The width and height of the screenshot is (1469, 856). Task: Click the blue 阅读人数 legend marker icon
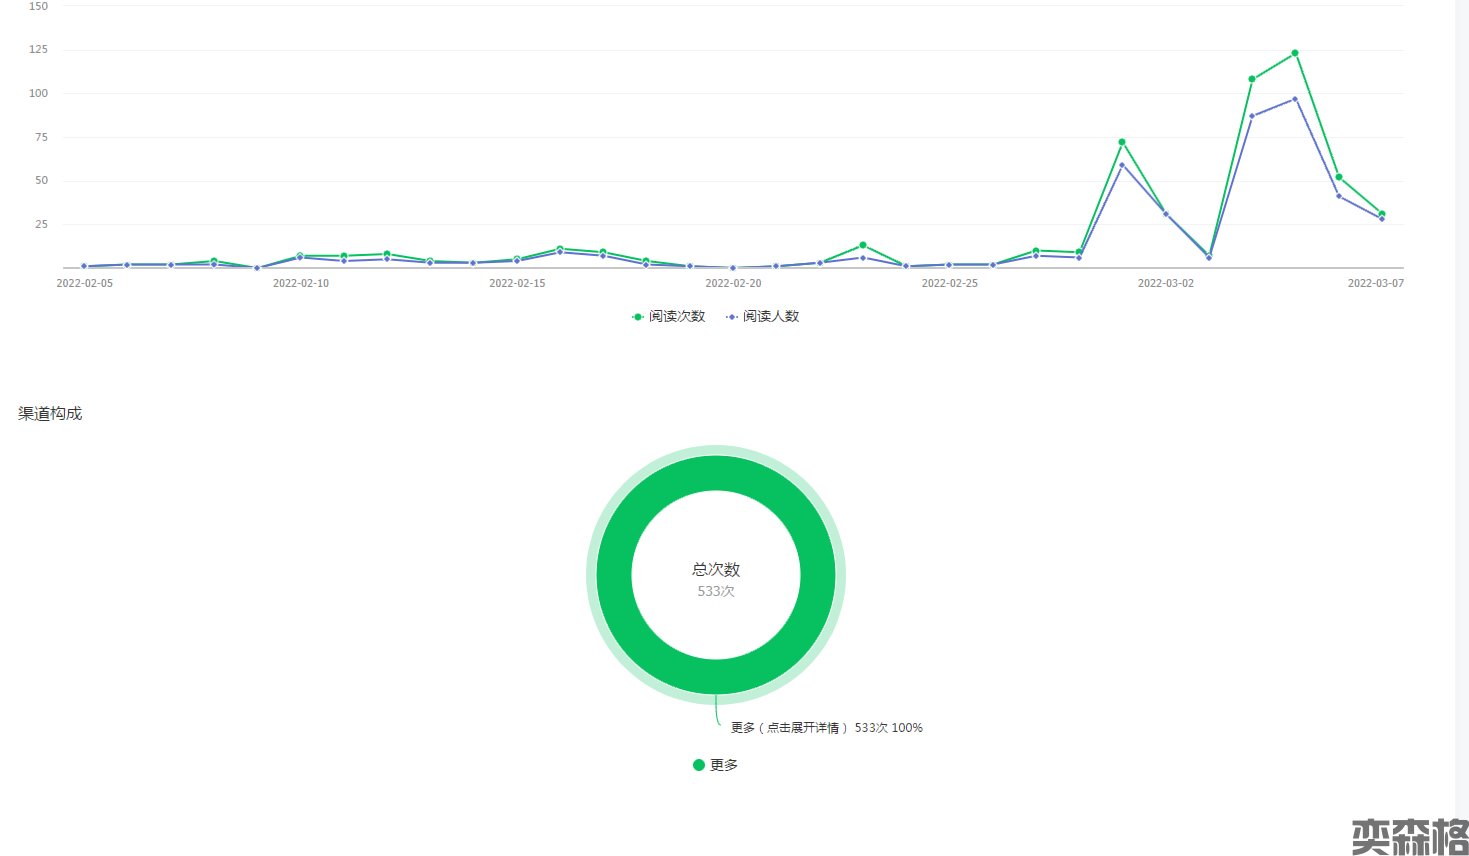732,317
